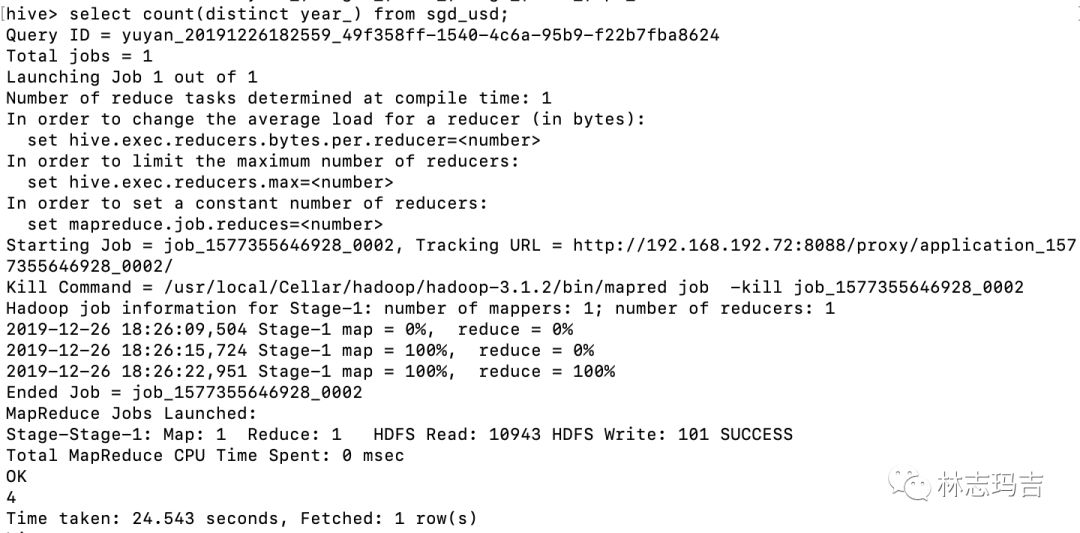Click the mapreduce.job.reduces setting line
The image size is (1080, 533).
click(205, 224)
